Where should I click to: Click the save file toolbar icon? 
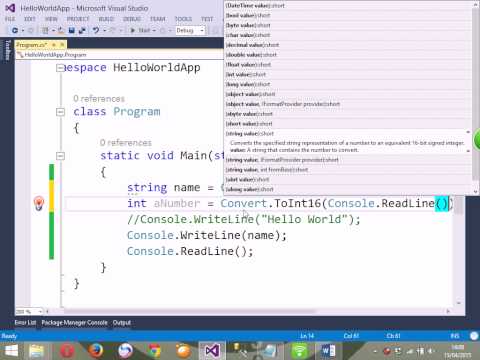(x=71, y=30)
